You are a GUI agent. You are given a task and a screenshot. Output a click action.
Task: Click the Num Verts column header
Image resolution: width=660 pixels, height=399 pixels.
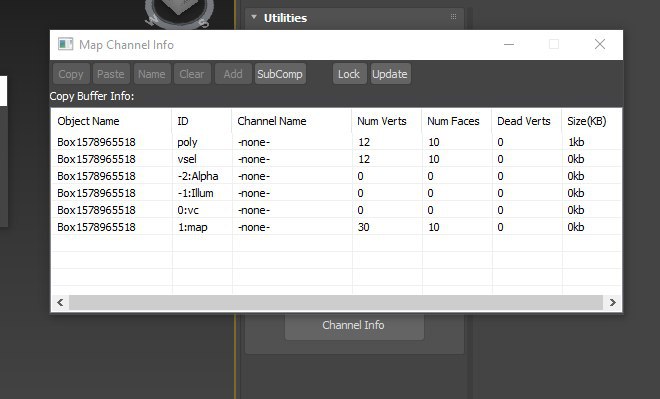coord(387,121)
